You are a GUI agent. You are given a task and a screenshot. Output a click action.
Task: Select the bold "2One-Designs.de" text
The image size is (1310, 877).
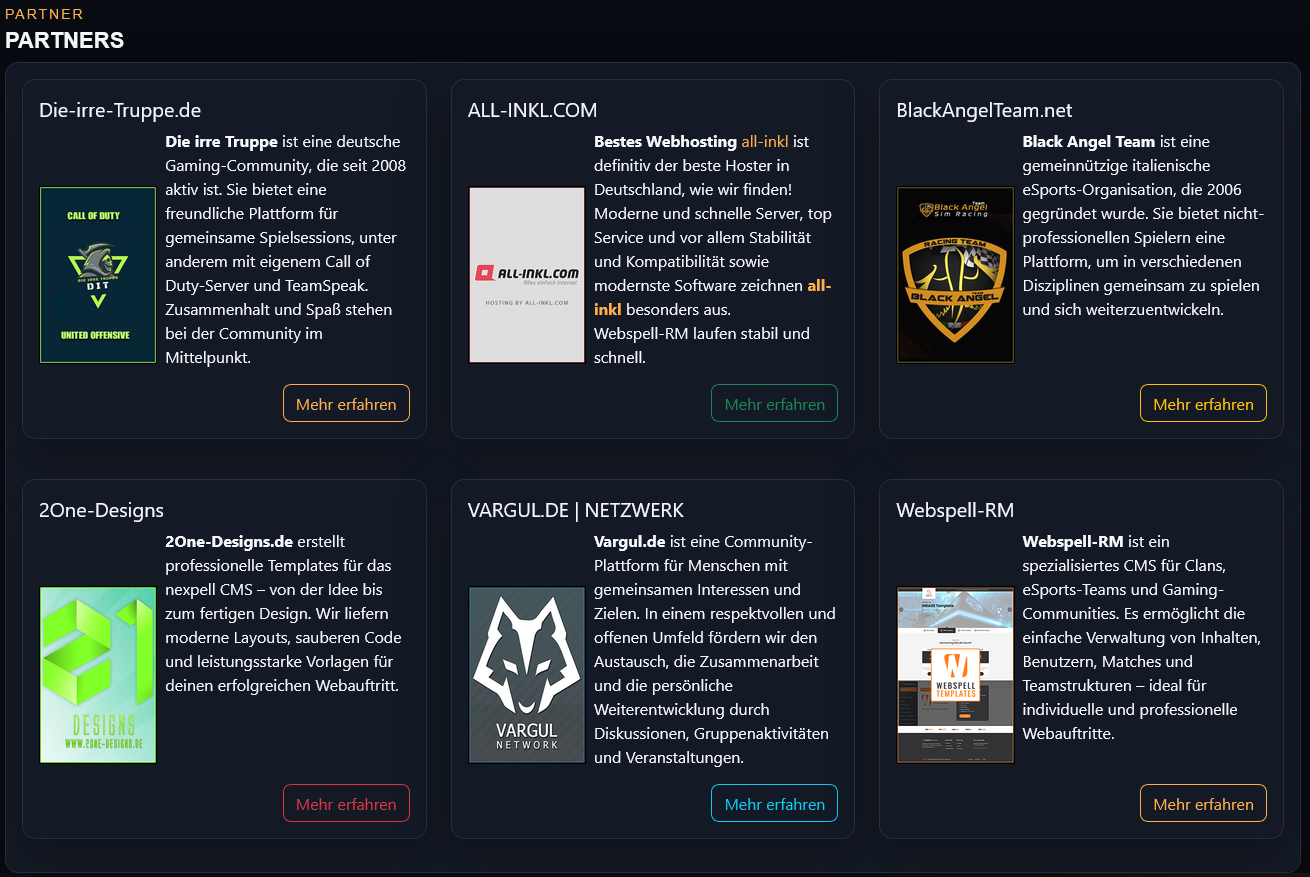229,542
